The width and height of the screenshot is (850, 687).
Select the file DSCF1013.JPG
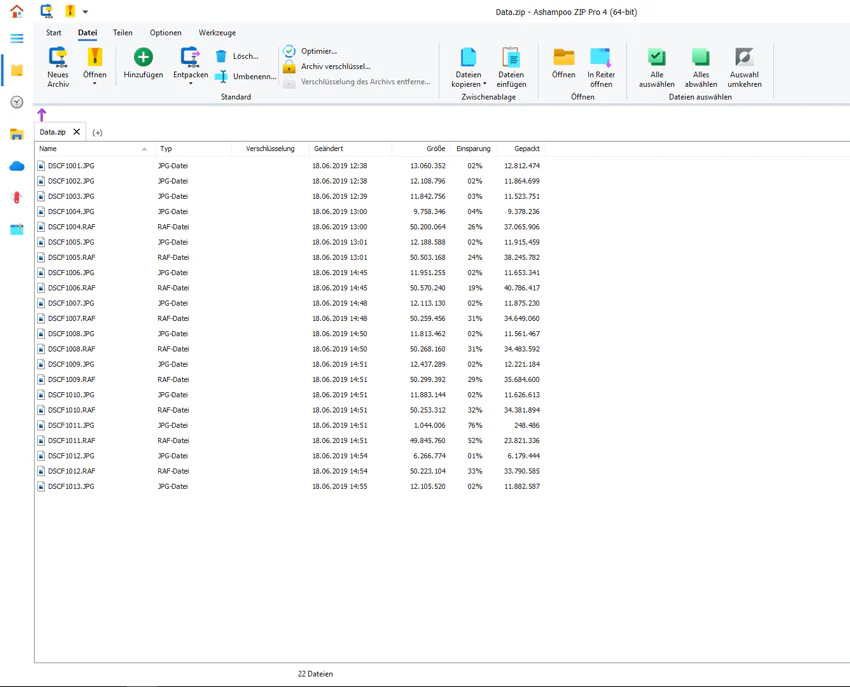click(x=71, y=486)
